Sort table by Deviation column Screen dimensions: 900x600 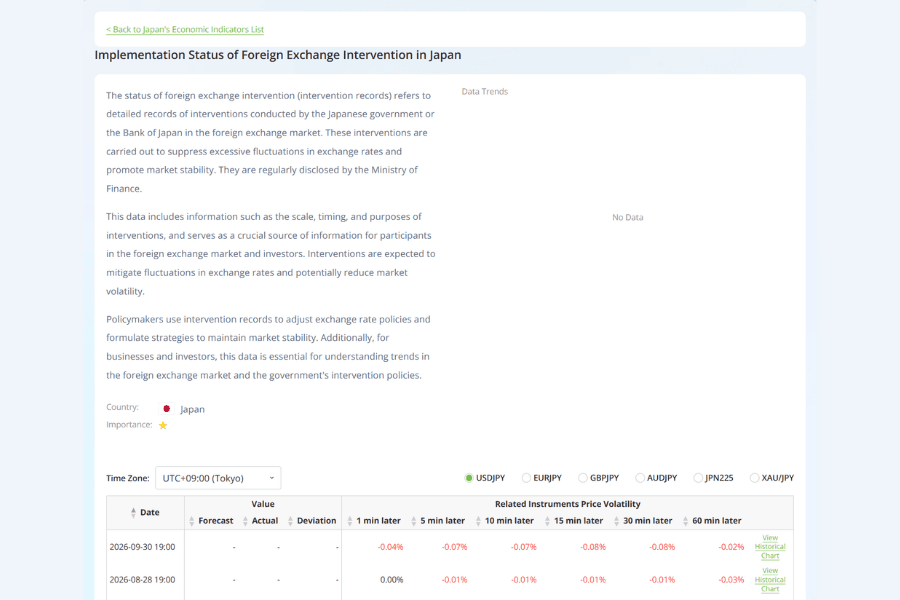pyautogui.click(x=312, y=521)
